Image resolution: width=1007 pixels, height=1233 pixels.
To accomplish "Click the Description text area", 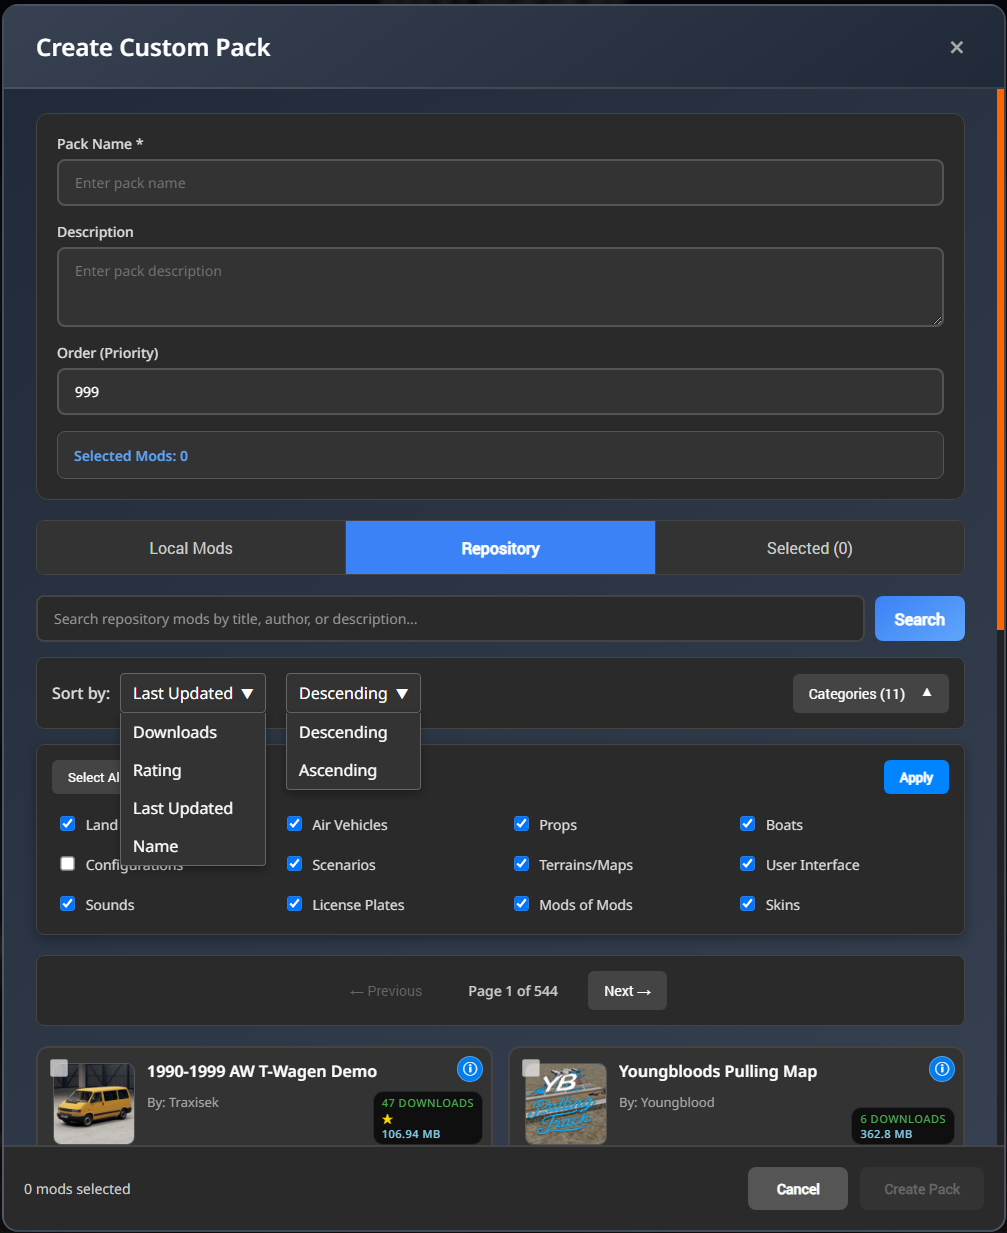I will [x=500, y=287].
